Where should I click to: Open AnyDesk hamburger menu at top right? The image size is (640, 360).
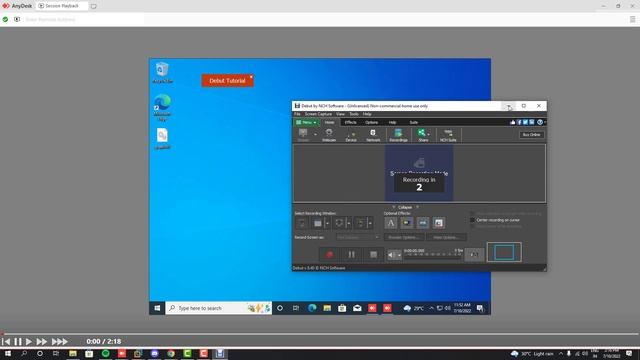[x=632, y=19]
